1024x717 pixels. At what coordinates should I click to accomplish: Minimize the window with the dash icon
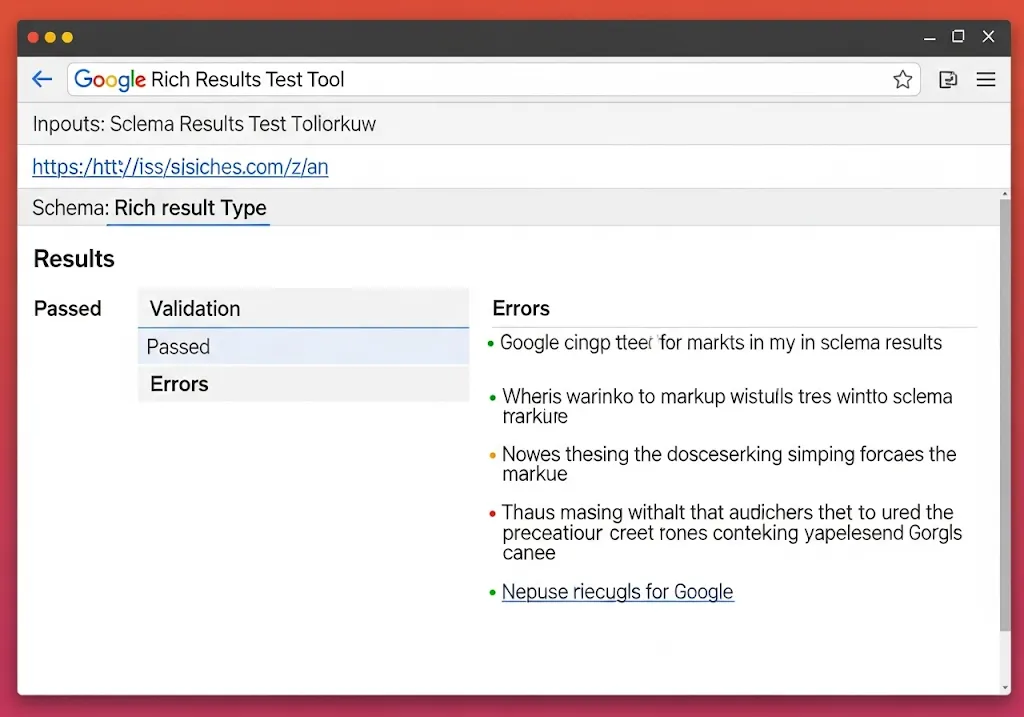[x=929, y=39]
